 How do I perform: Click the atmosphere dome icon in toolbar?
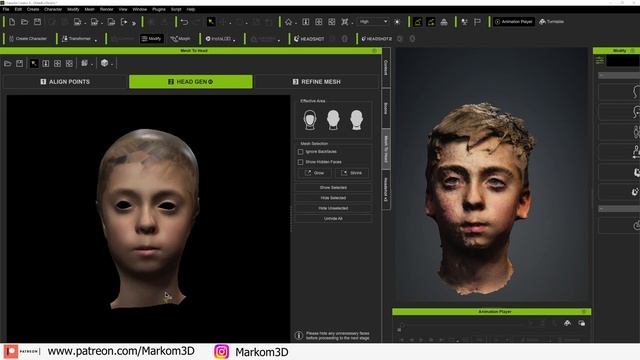(444, 22)
